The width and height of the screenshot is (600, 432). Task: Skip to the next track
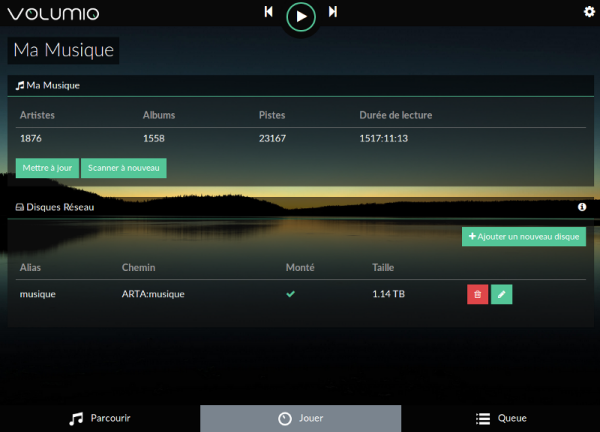pyautogui.click(x=333, y=12)
